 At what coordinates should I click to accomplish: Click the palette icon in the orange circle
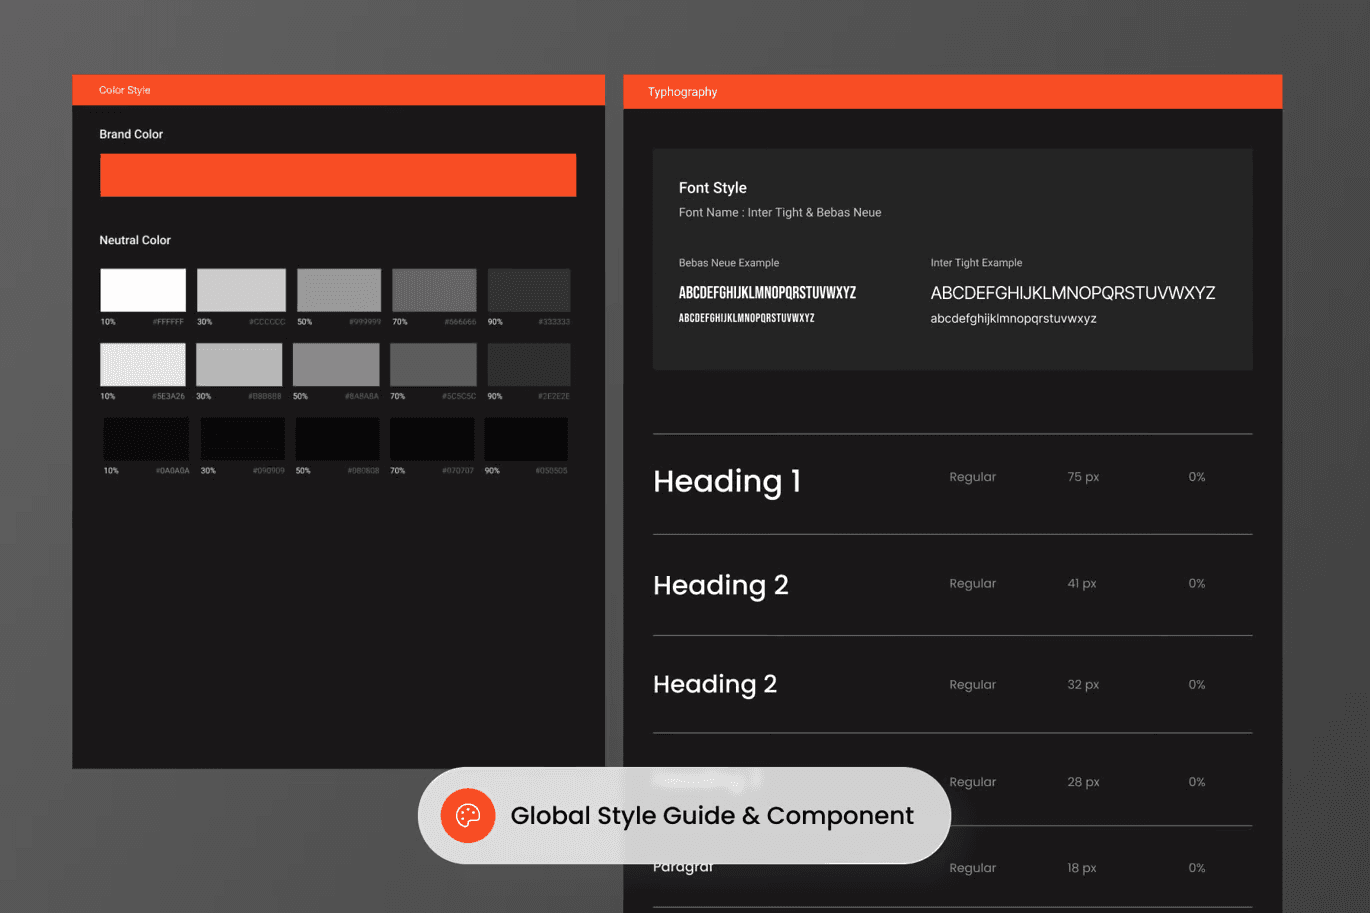[468, 816]
